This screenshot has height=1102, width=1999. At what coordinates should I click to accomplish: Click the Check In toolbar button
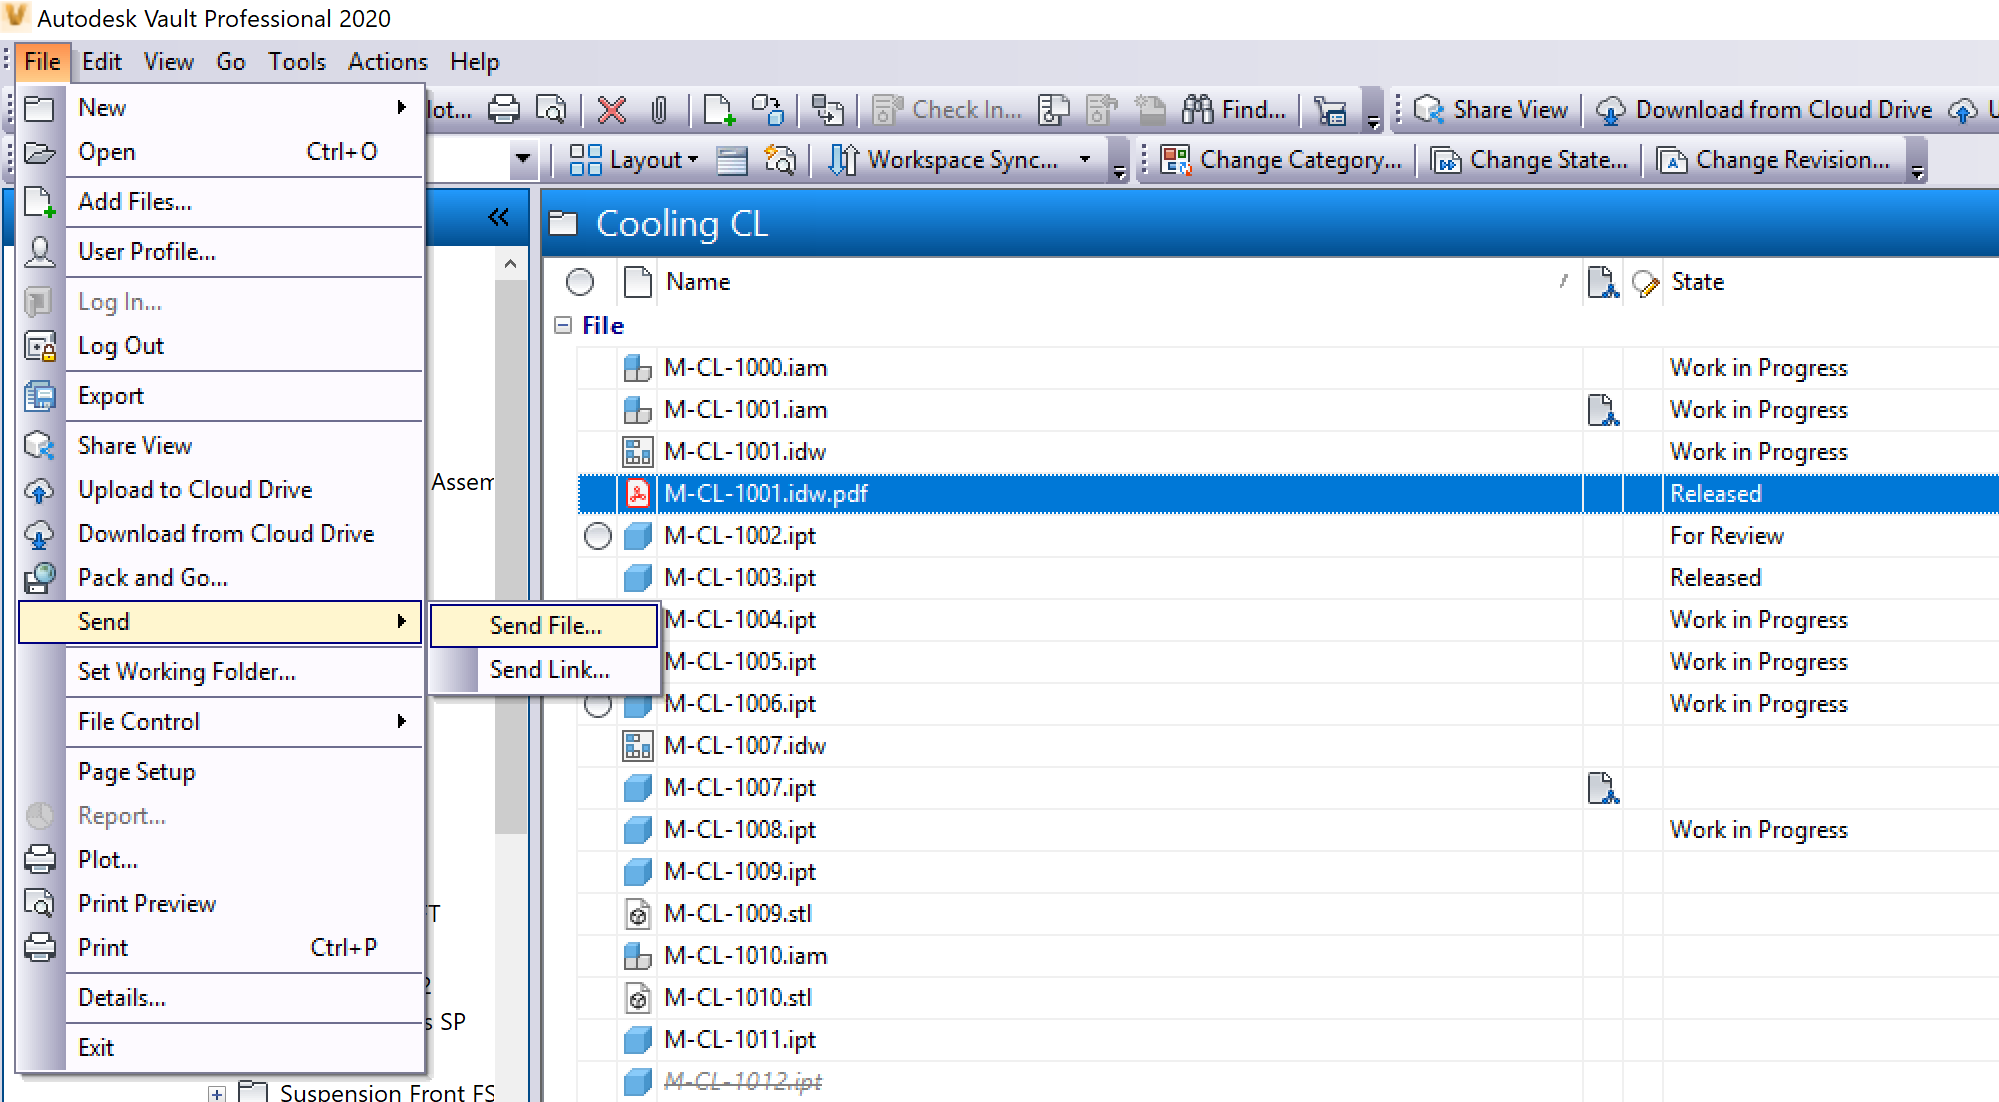[x=947, y=110]
